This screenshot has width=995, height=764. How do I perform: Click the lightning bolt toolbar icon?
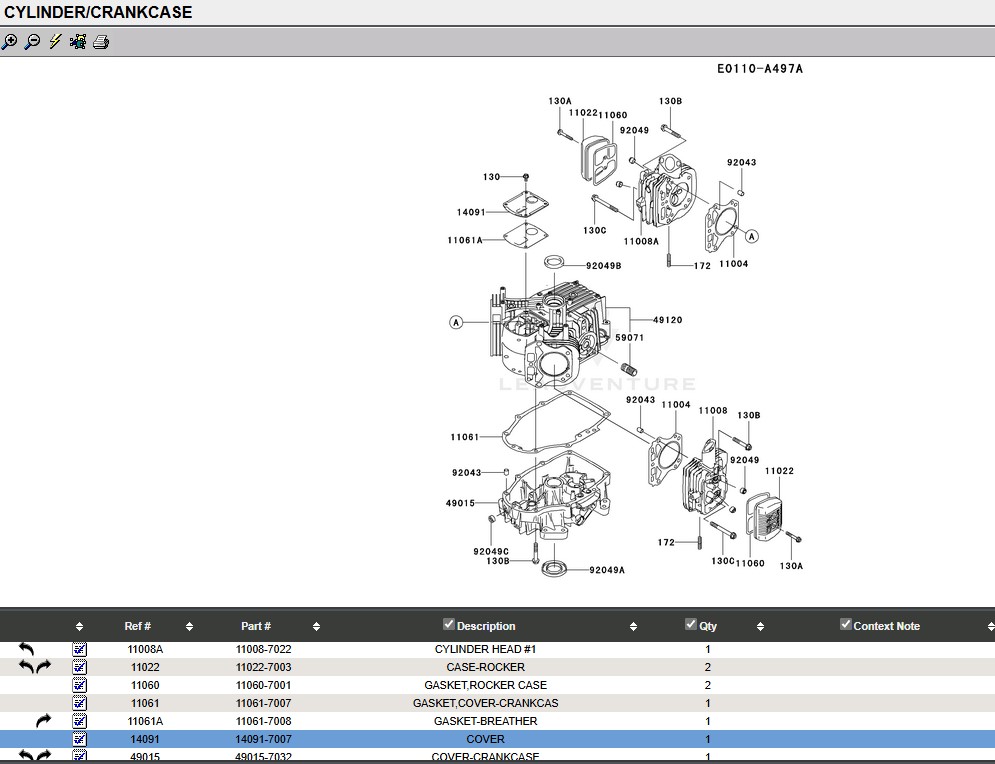click(x=55, y=42)
